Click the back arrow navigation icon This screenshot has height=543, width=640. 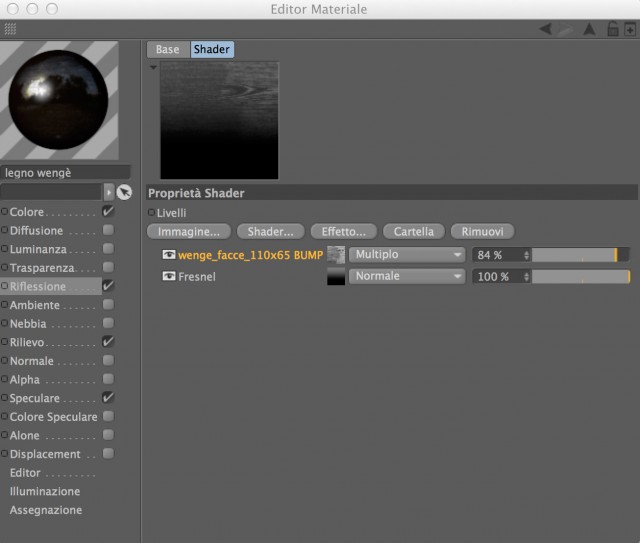pos(546,29)
